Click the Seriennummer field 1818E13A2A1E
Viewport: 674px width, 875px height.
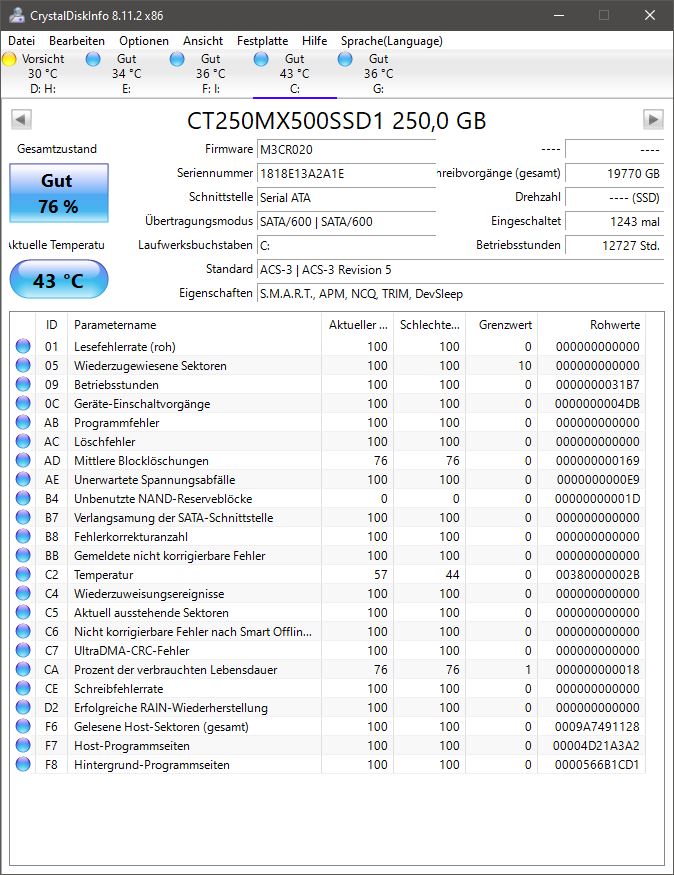pyautogui.click(x=346, y=174)
